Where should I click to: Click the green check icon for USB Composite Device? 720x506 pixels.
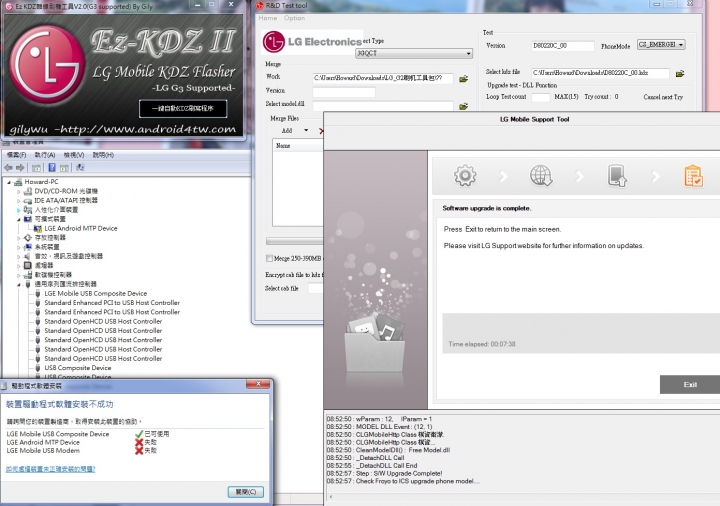[x=139, y=434]
